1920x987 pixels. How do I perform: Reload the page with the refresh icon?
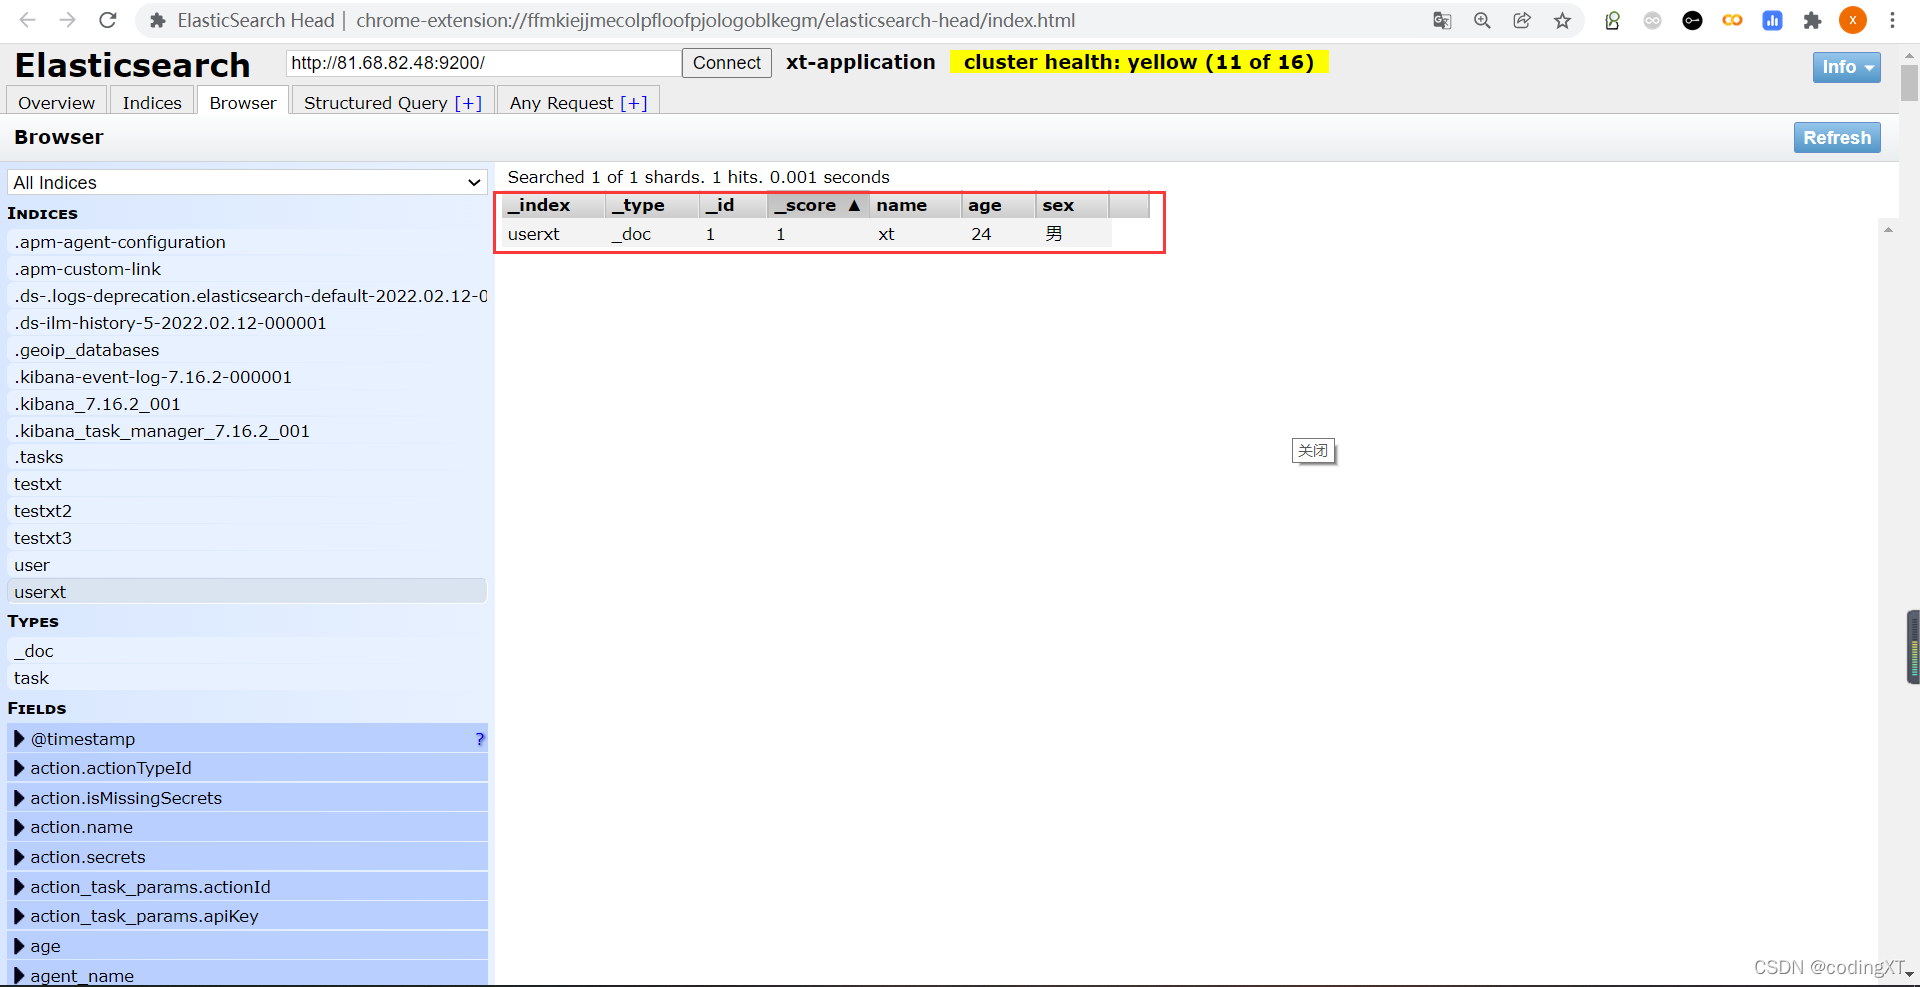tap(108, 20)
